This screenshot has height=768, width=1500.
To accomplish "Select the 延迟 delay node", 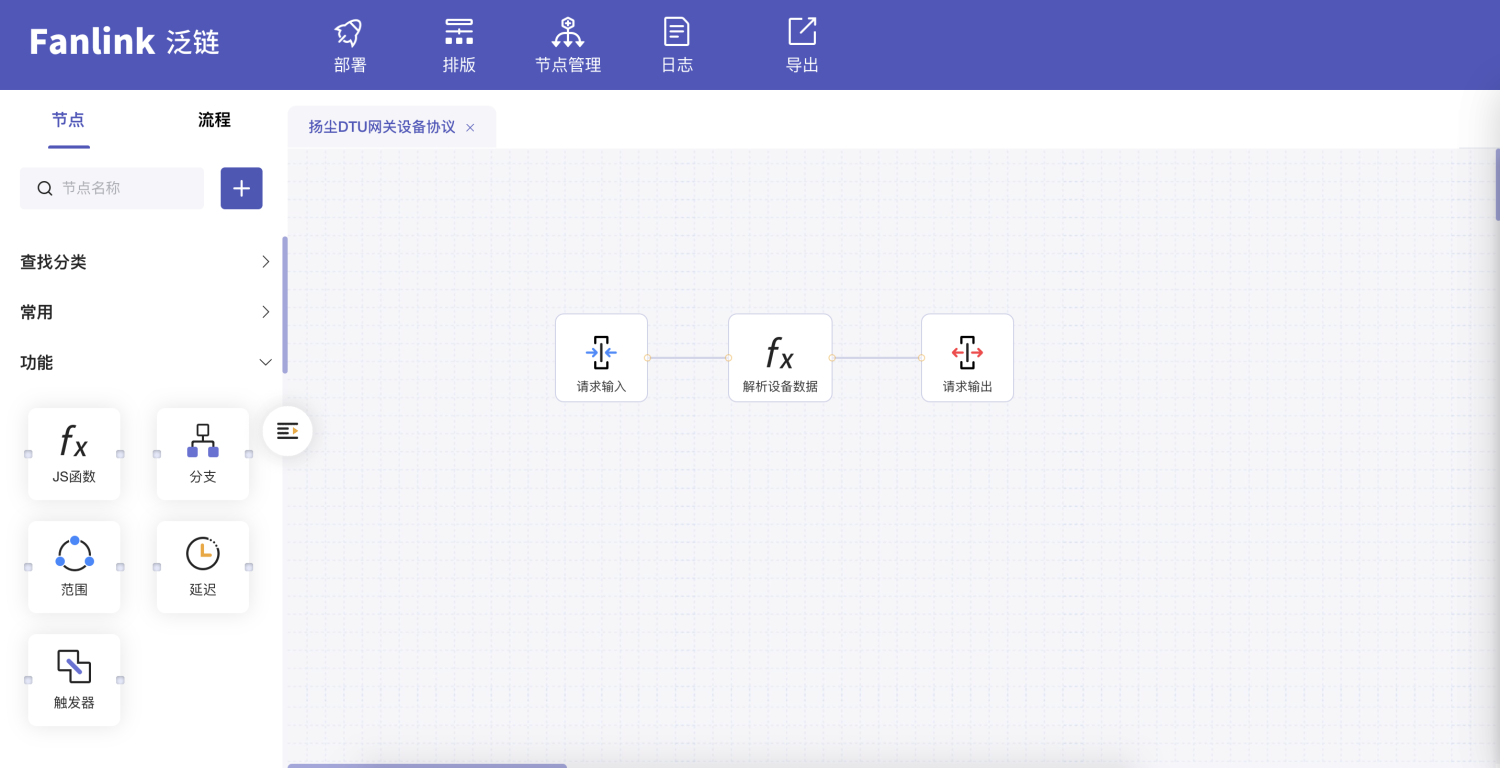I will click(203, 566).
